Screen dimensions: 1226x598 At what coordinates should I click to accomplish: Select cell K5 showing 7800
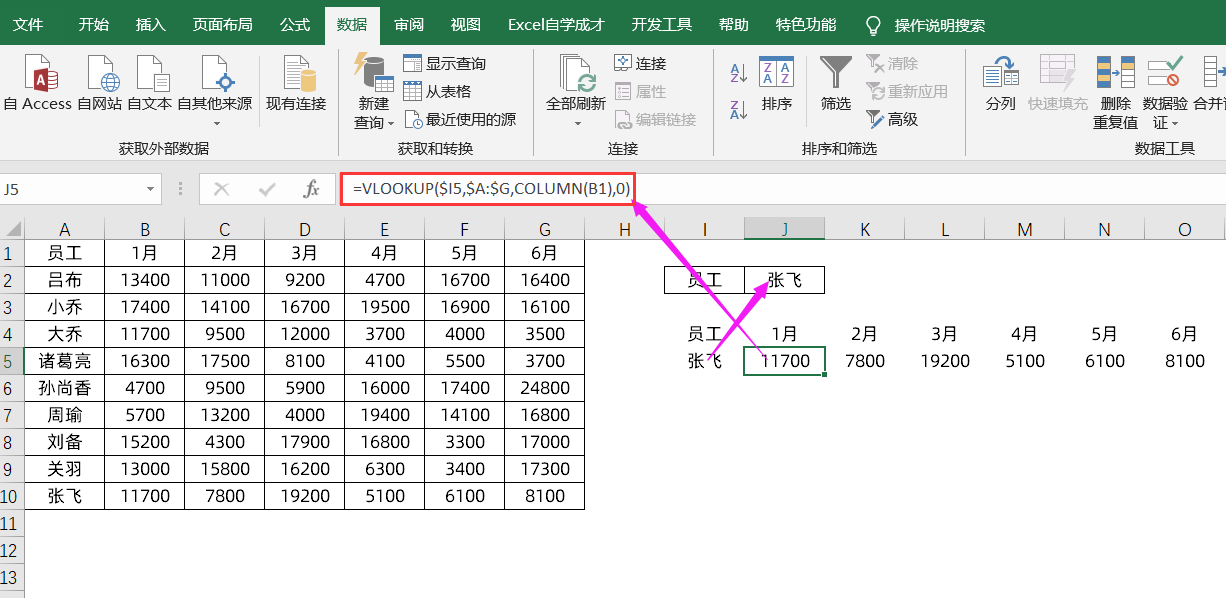865,361
